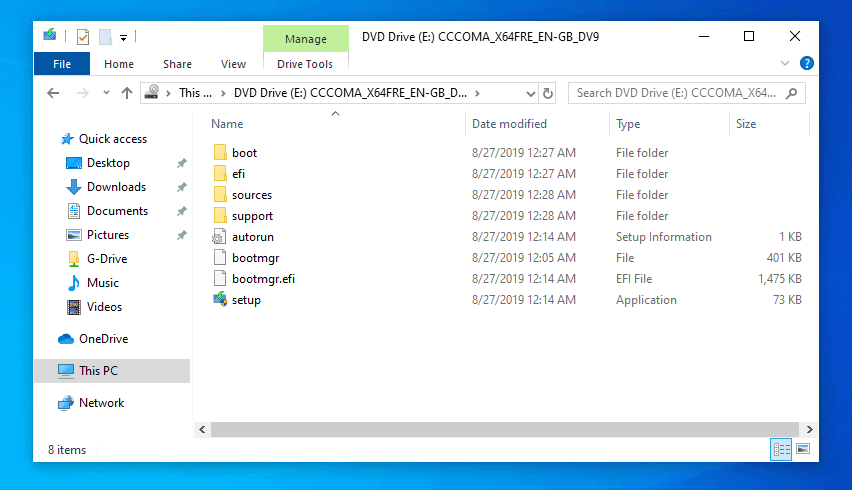852x490 pixels.
Task: Click the '1,475 KB' size cell
Action: [780, 279]
